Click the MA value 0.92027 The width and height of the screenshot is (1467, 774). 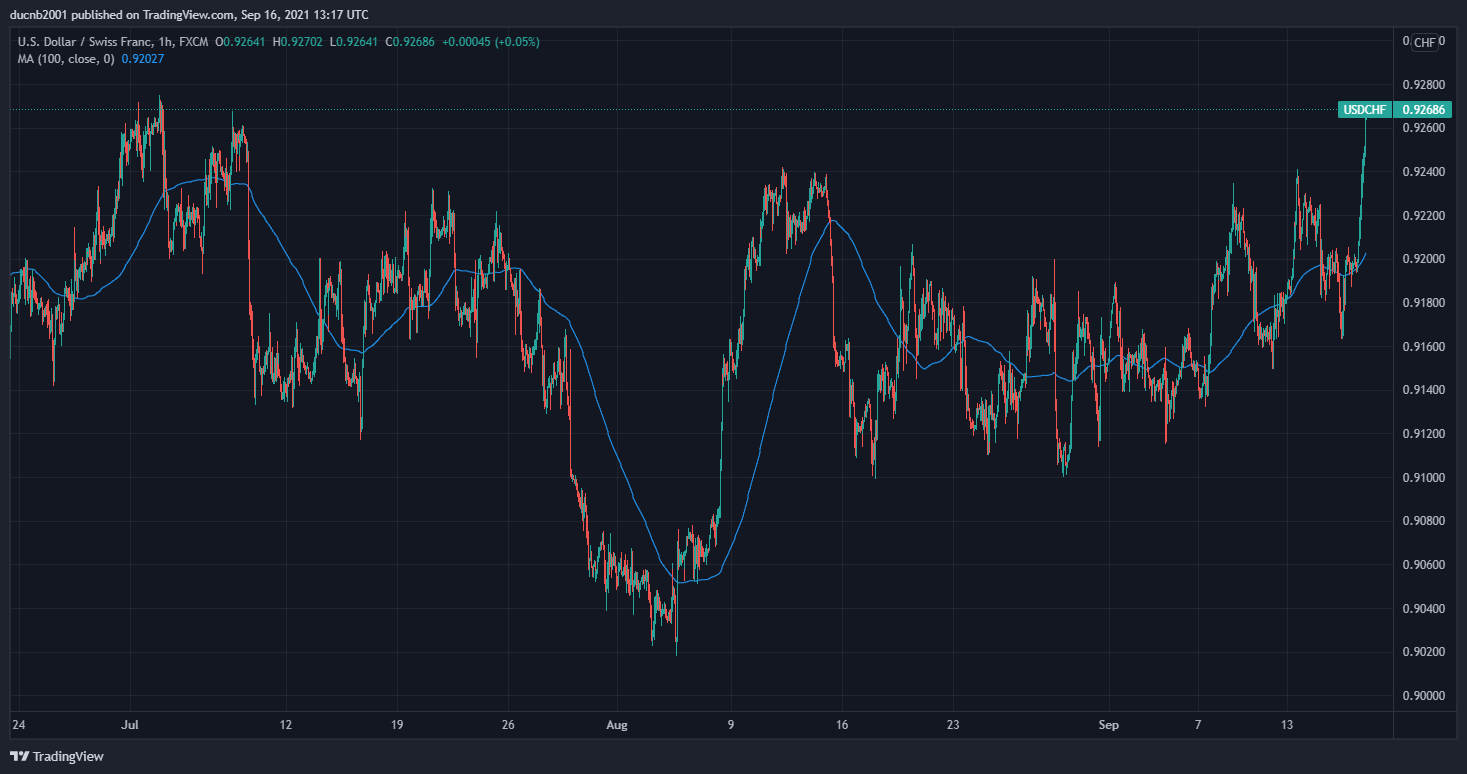pyautogui.click(x=143, y=59)
